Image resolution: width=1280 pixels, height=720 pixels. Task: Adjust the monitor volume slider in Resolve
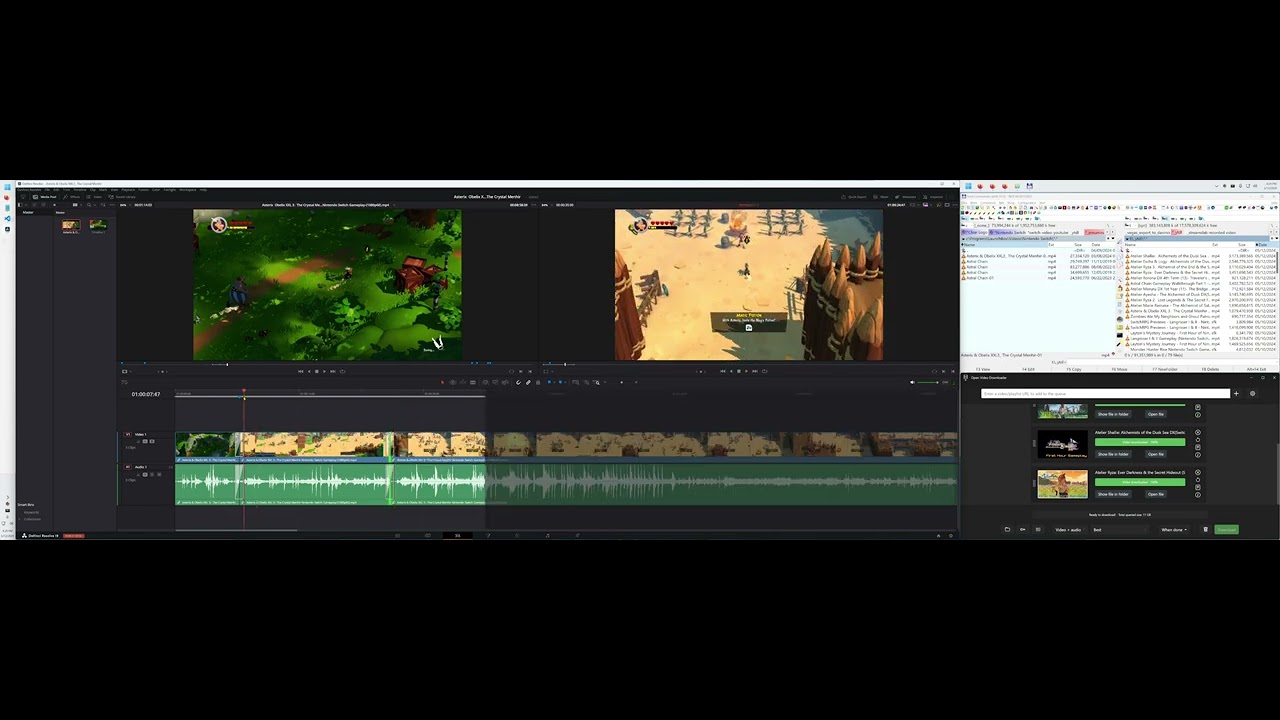tap(927, 382)
